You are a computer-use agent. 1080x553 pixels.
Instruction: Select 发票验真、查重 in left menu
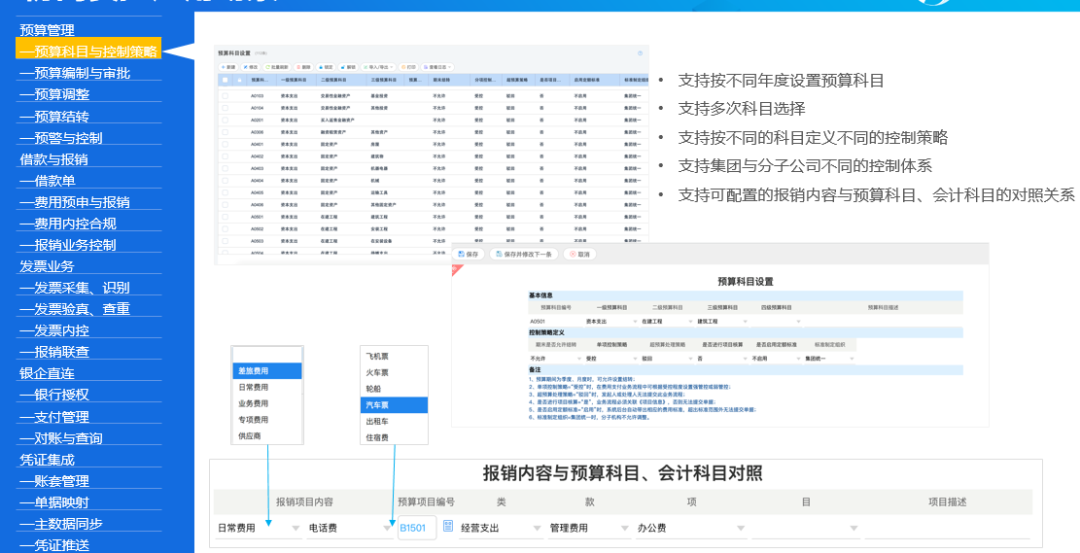(74, 309)
